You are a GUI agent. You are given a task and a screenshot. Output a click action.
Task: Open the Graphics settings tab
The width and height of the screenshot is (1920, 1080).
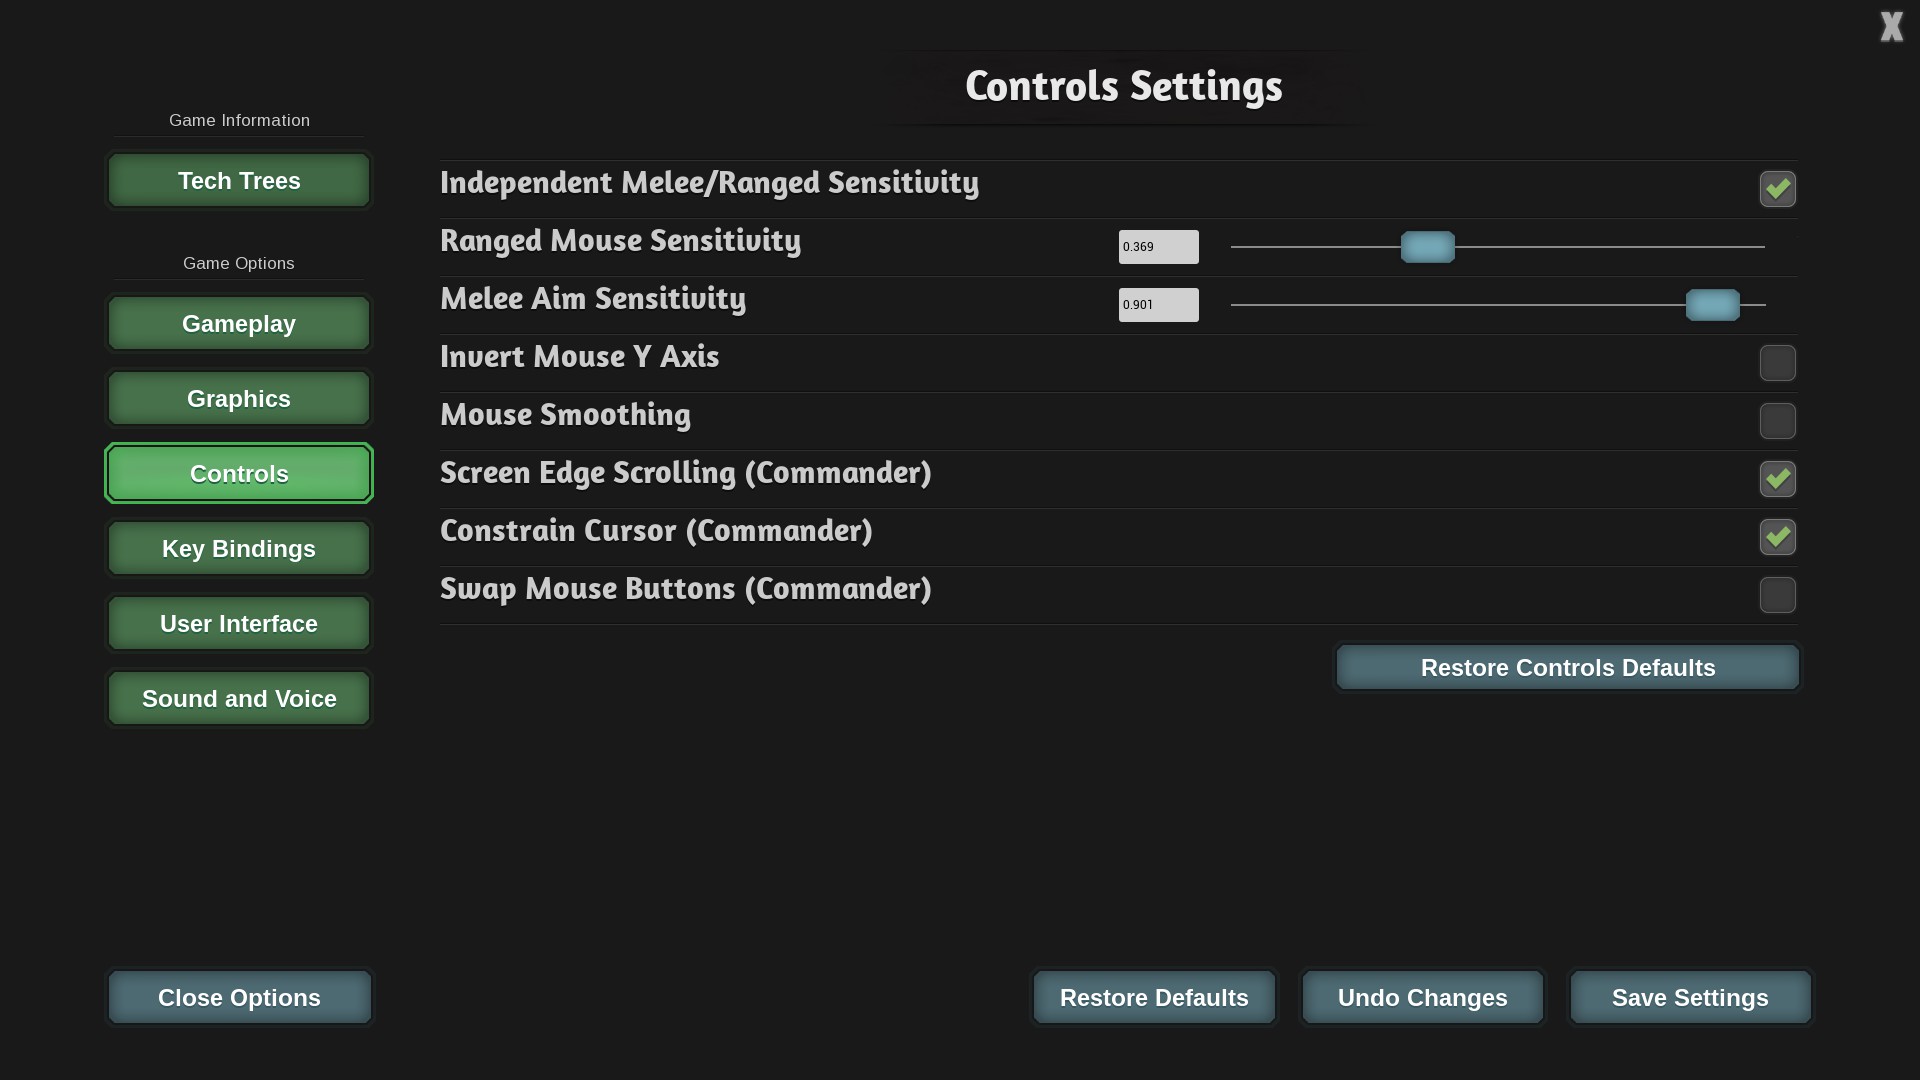(239, 399)
